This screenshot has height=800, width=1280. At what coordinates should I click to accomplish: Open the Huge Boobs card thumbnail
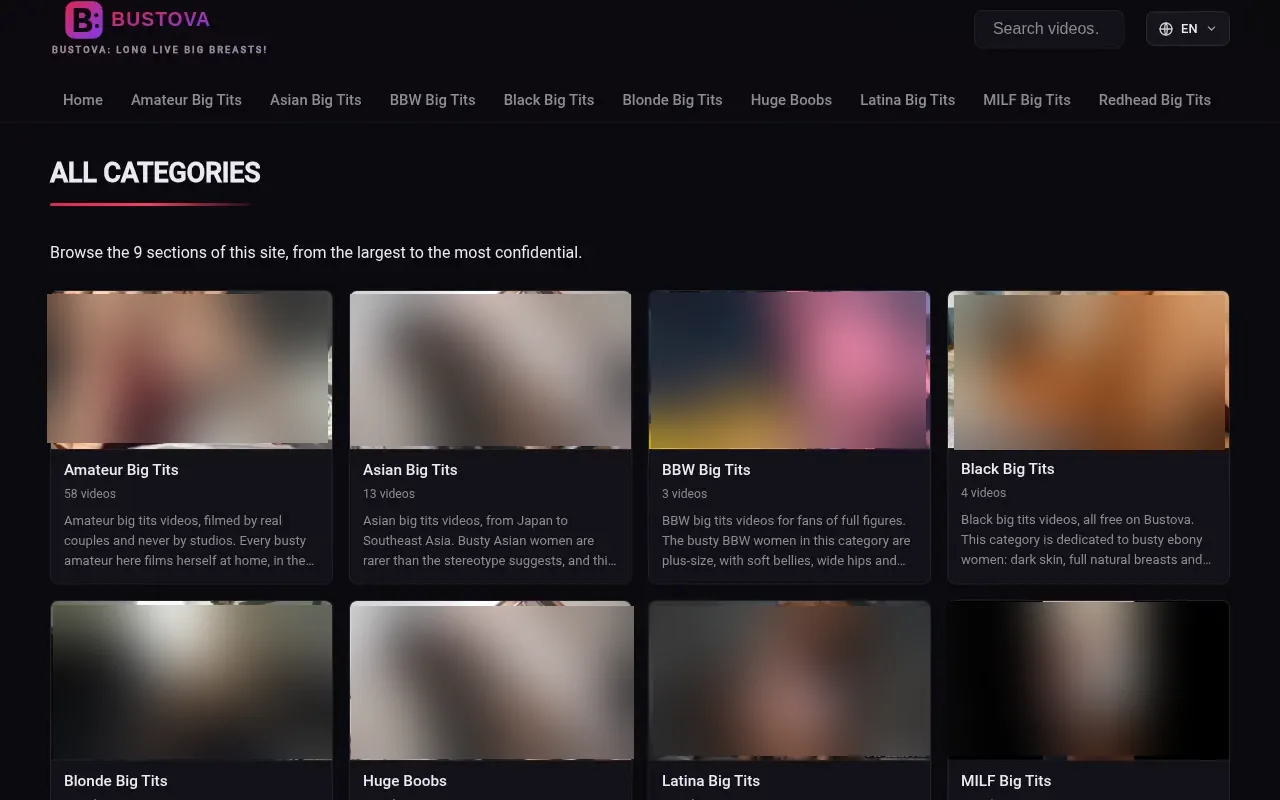[491, 680]
